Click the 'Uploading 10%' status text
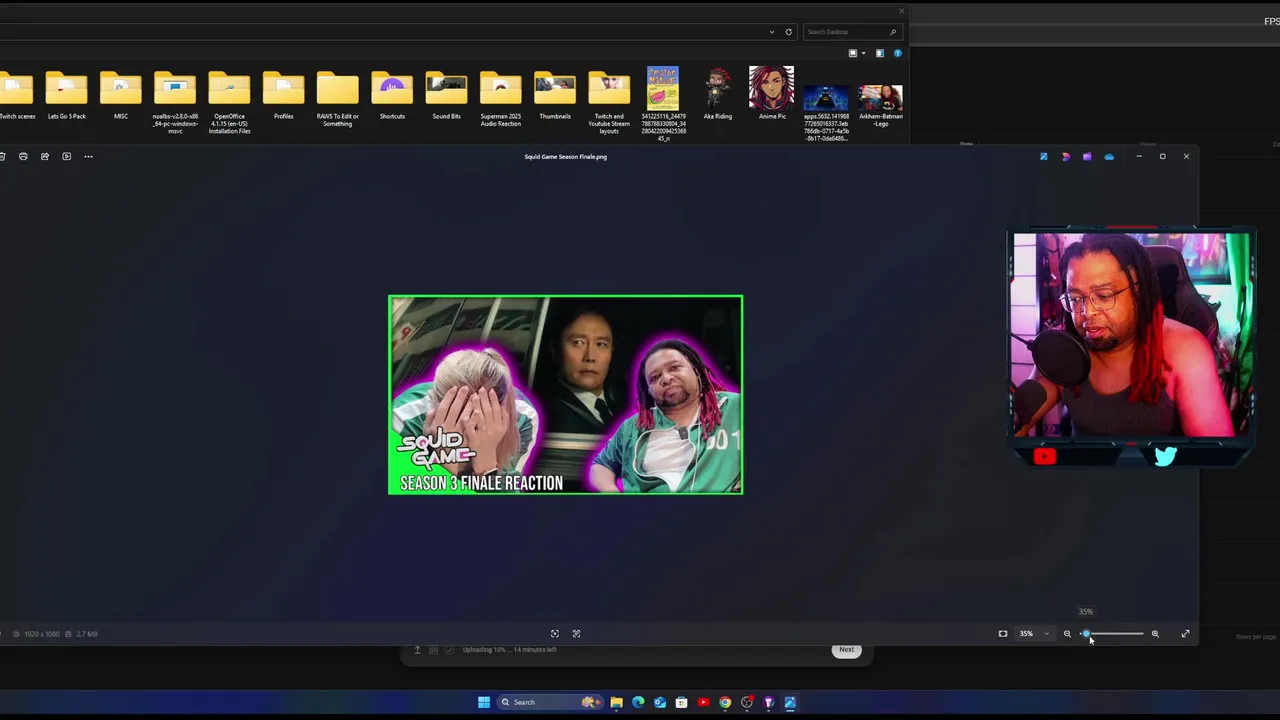The height and width of the screenshot is (720, 1280). tap(509, 650)
